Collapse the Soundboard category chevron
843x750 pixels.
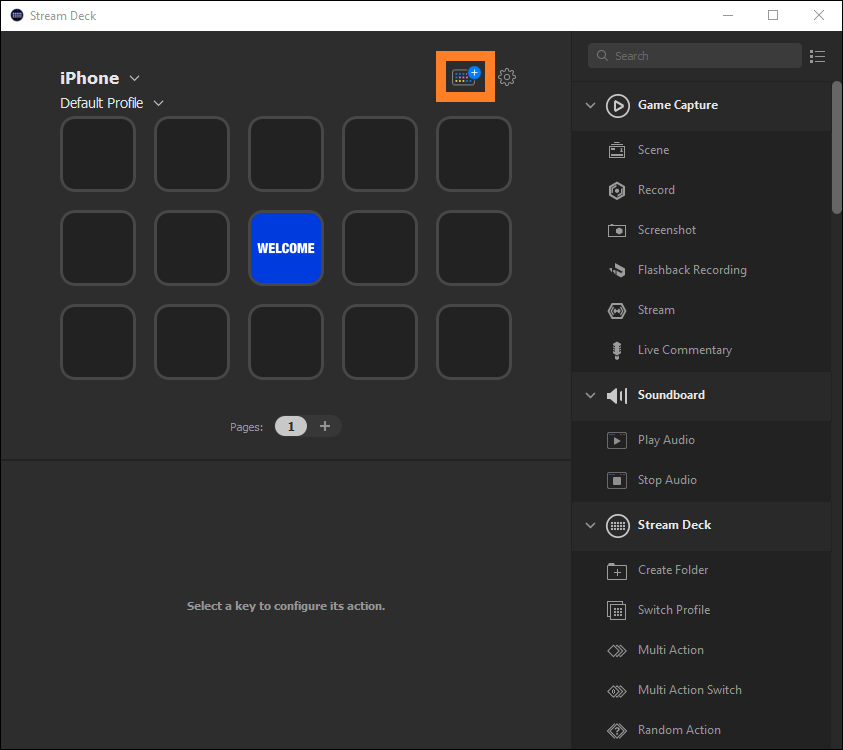(x=590, y=395)
